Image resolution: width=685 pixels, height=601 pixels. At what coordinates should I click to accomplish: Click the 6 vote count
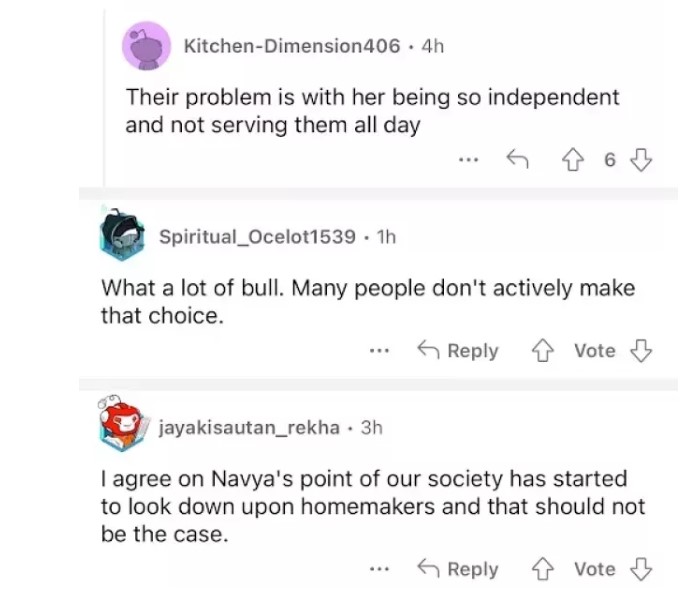tap(608, 160)
